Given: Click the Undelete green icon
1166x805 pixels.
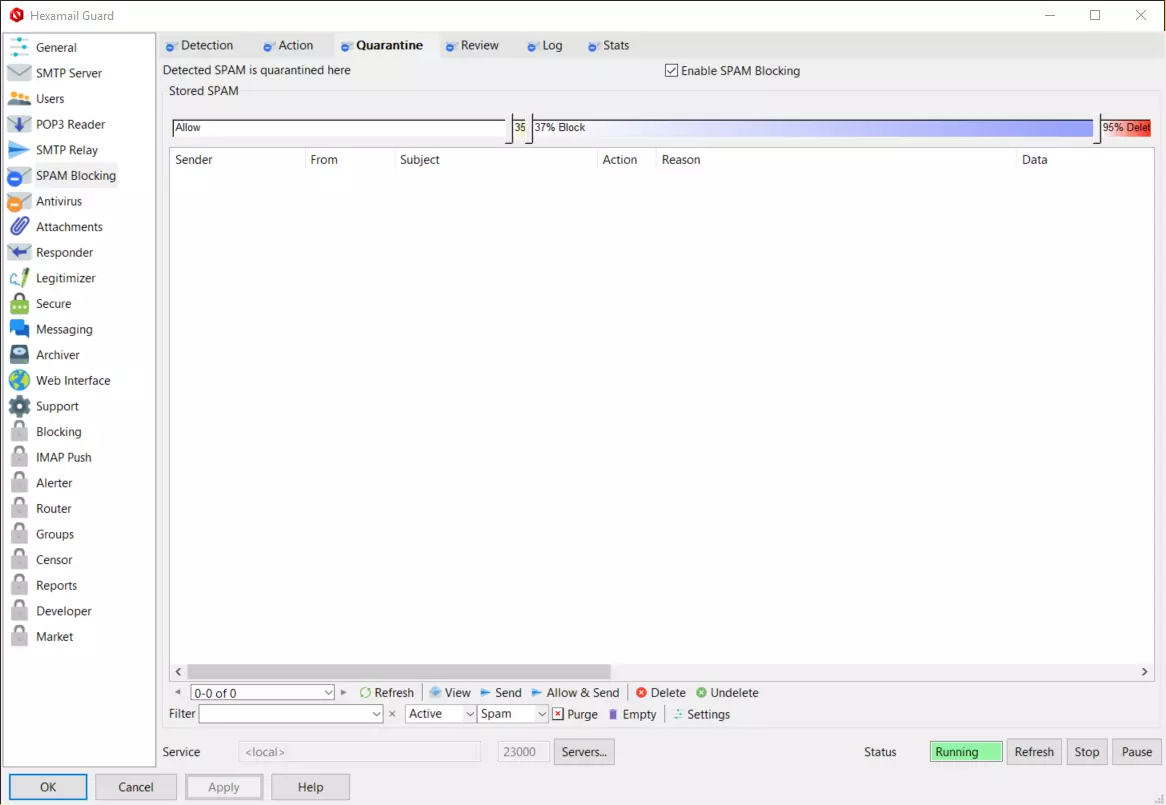Looking at the screenshot, I should 701,693.
